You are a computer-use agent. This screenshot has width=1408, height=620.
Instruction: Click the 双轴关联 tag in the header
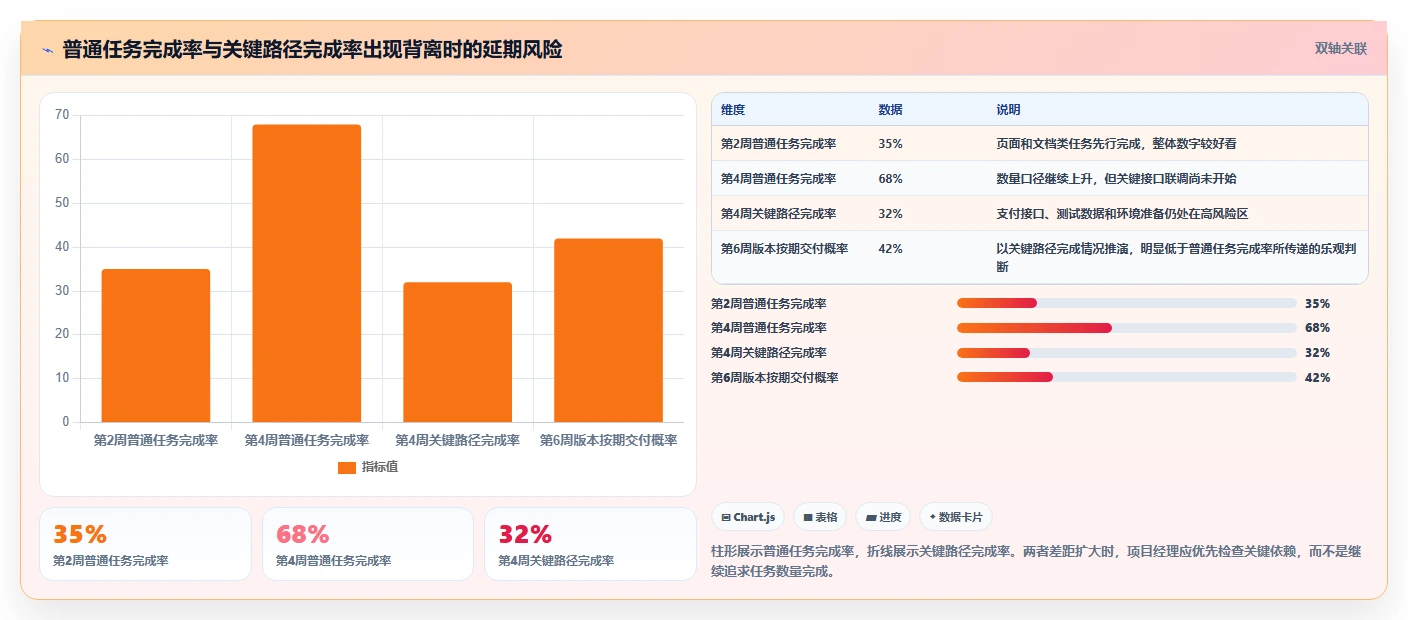pos(1340,48)
